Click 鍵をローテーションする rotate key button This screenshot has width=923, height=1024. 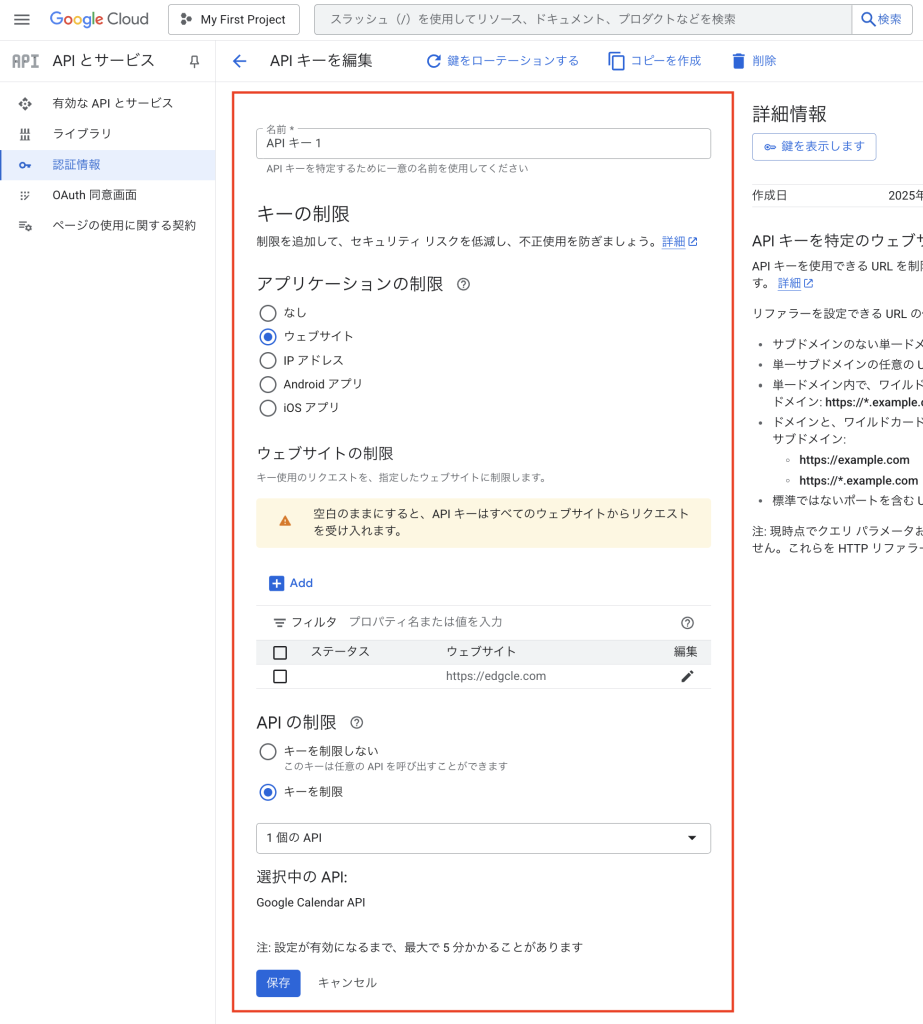(x=502, y=61)
